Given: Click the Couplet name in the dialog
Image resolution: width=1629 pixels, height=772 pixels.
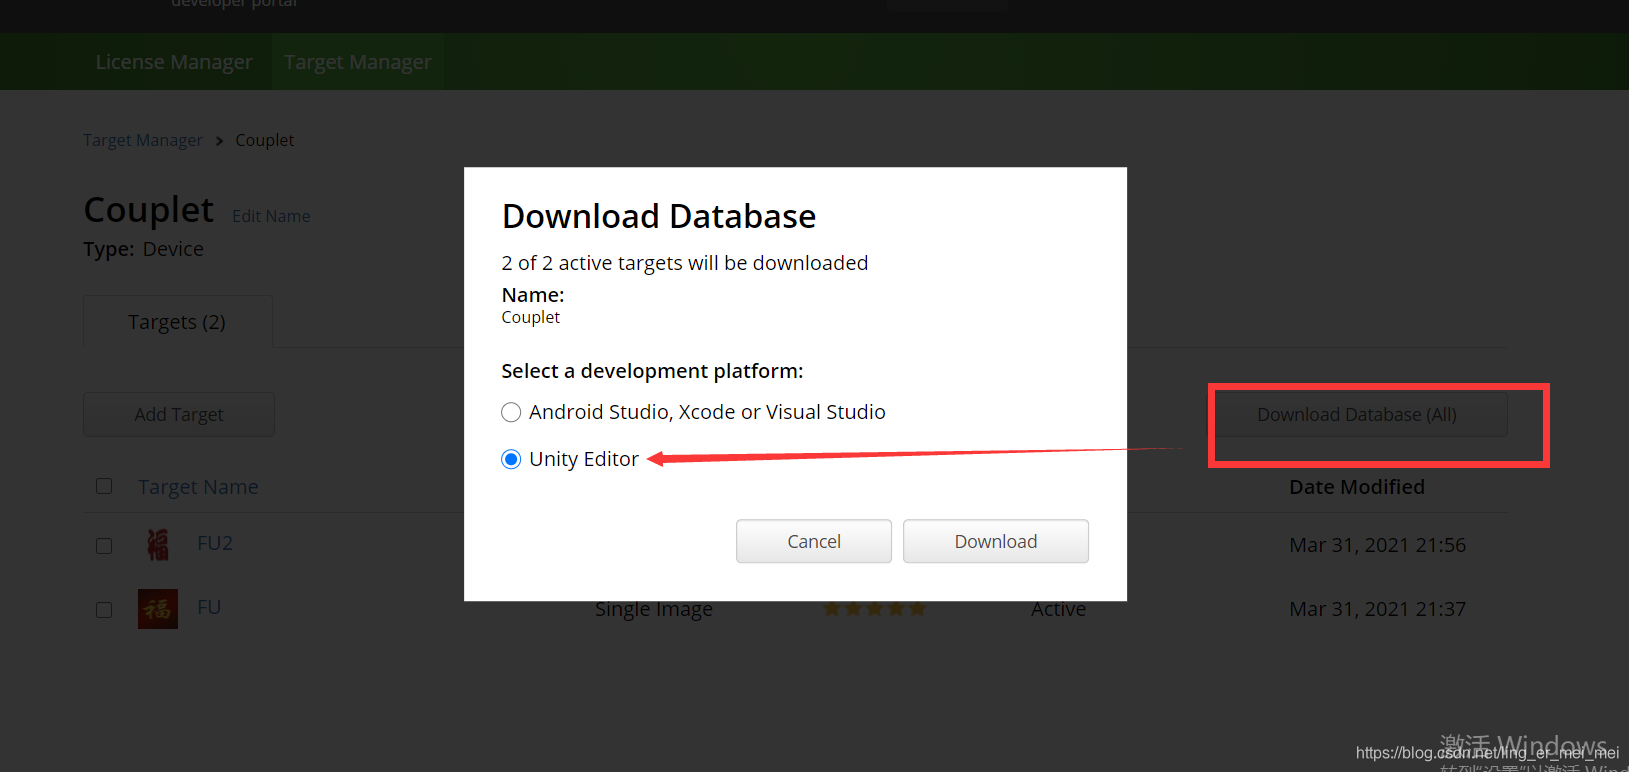Looking at the screenshot, I should point(530,317).
